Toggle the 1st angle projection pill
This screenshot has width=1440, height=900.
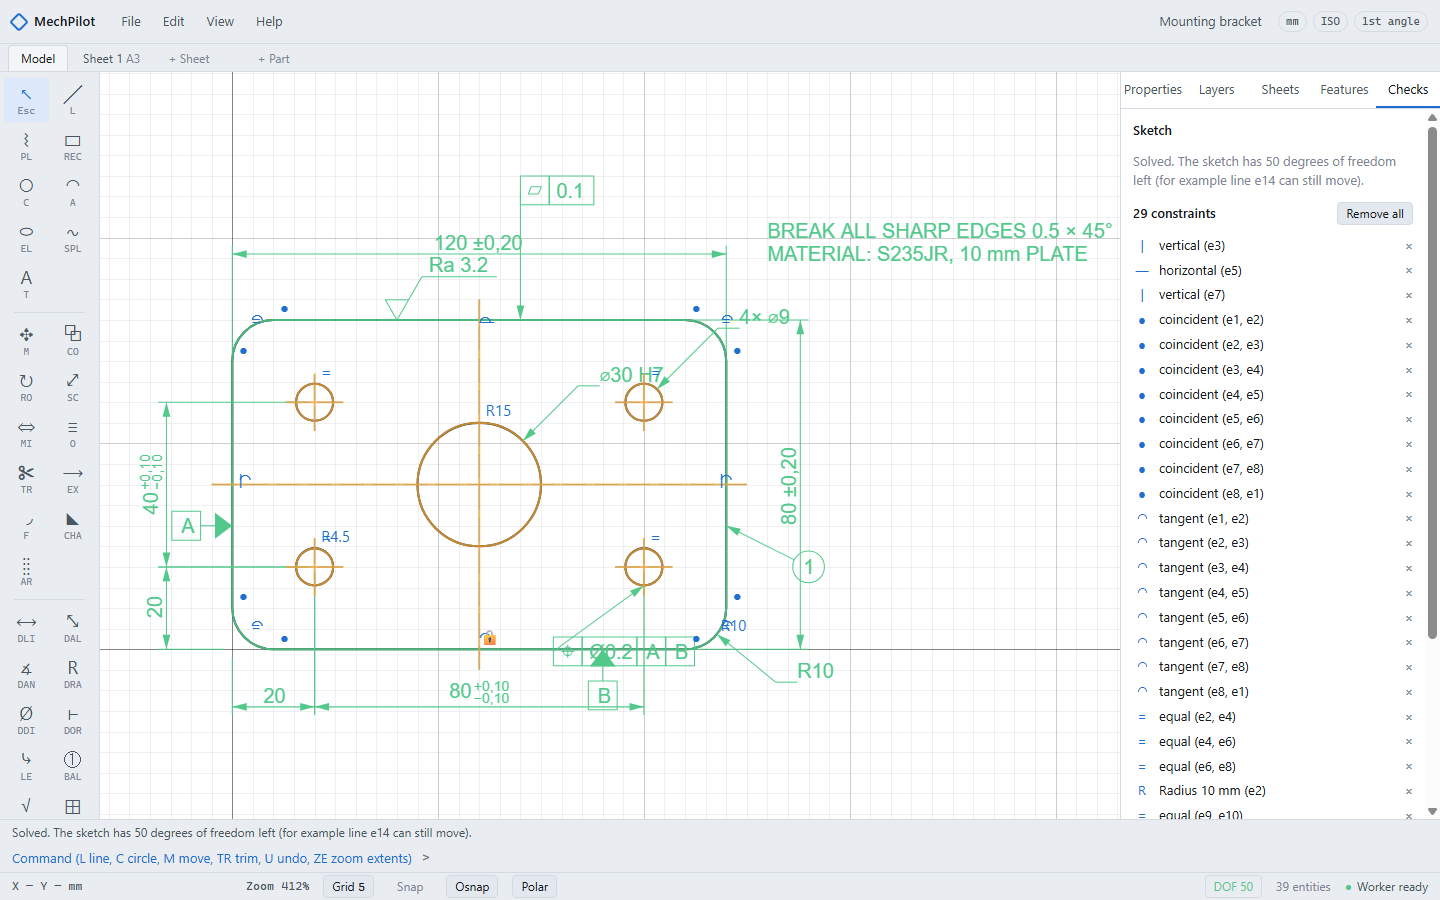[x=1391, y=22]
